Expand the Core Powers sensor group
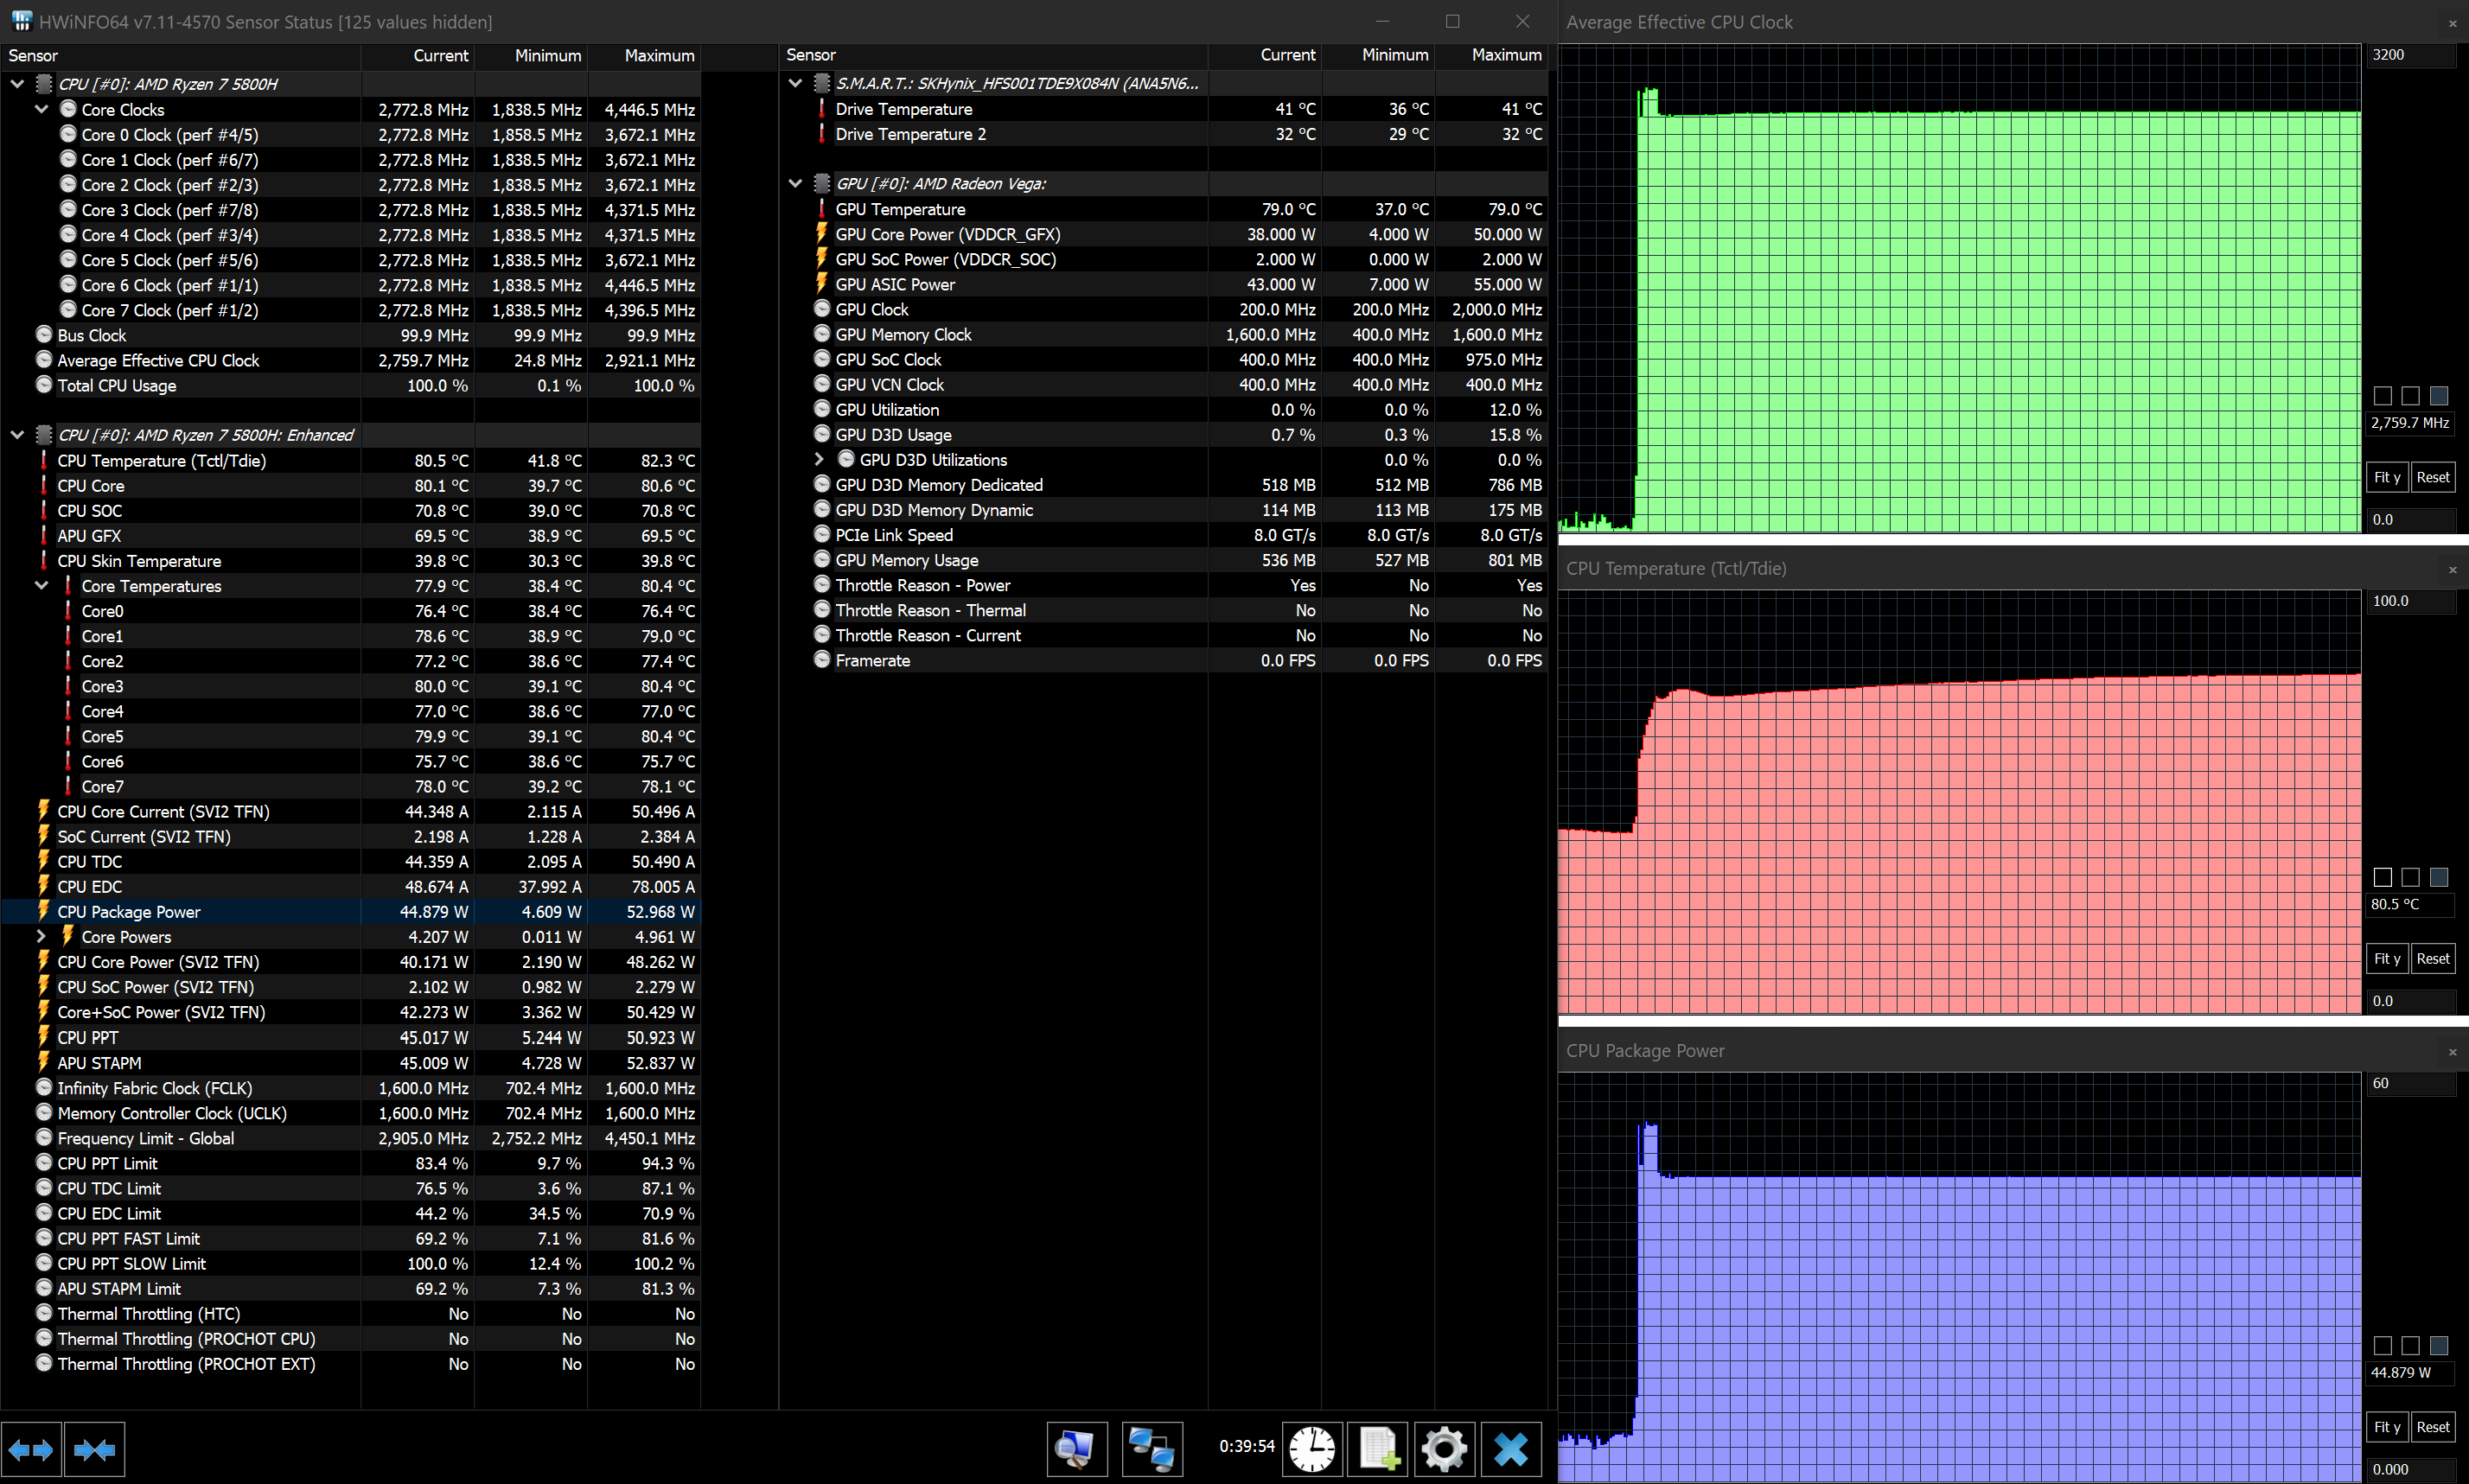Screen dimensions: 2469x1484 [x=42, y=937]
